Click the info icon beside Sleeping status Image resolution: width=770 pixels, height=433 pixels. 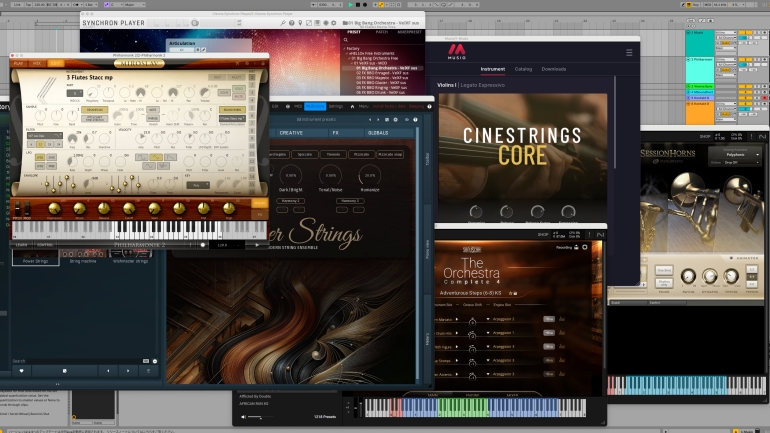click(x=430, y=107)
